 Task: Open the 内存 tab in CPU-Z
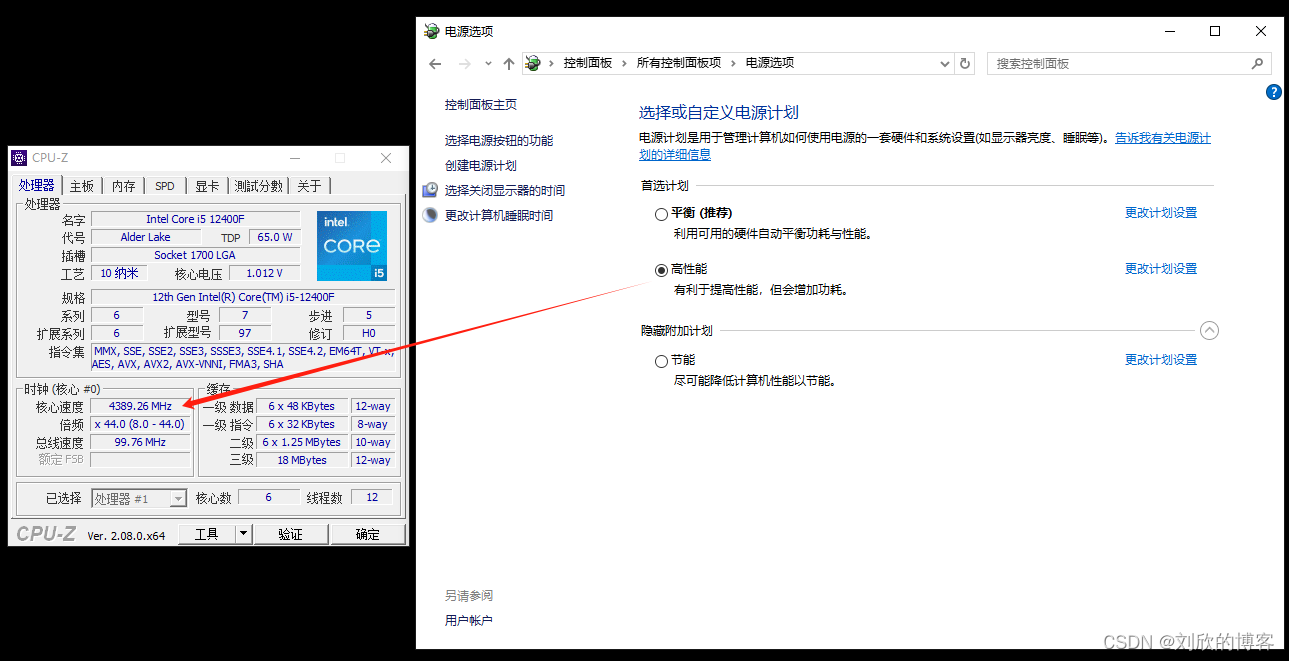click(x=124, y=186)
